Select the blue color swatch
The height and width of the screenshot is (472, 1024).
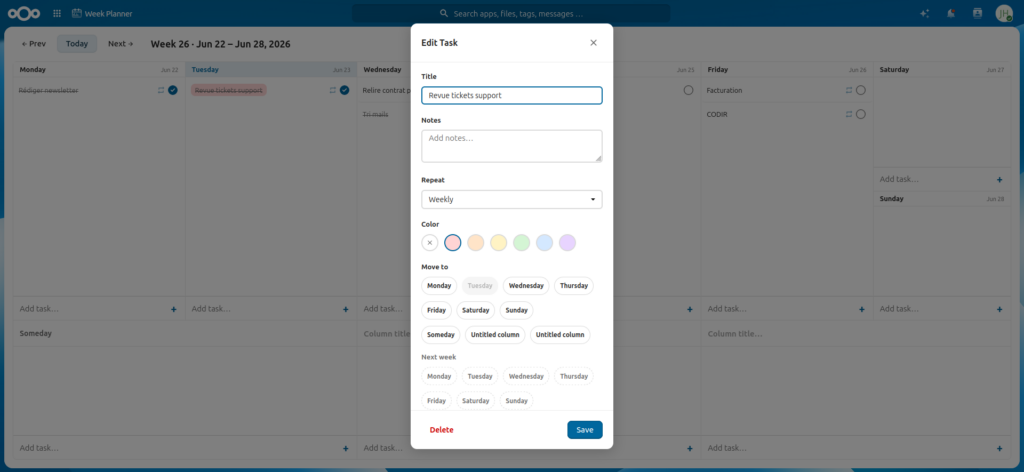(x=544, y=243)
